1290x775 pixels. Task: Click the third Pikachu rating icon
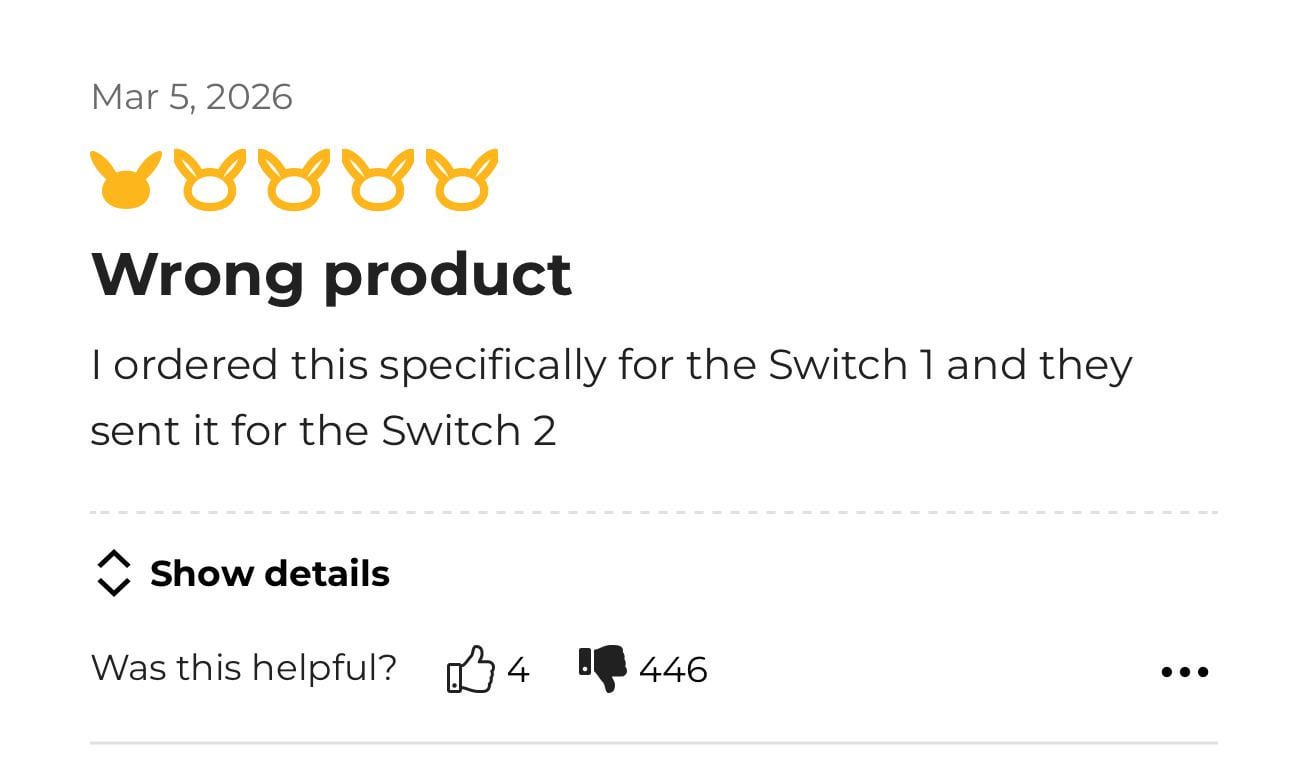(x=293, y=181)
